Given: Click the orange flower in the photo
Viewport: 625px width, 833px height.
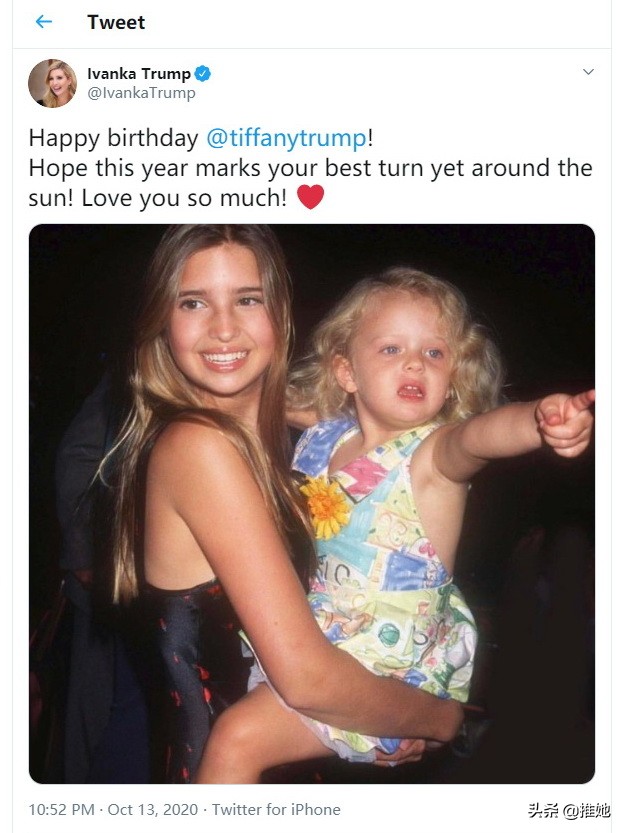Looking at the screenshot, I should point(327,506).
